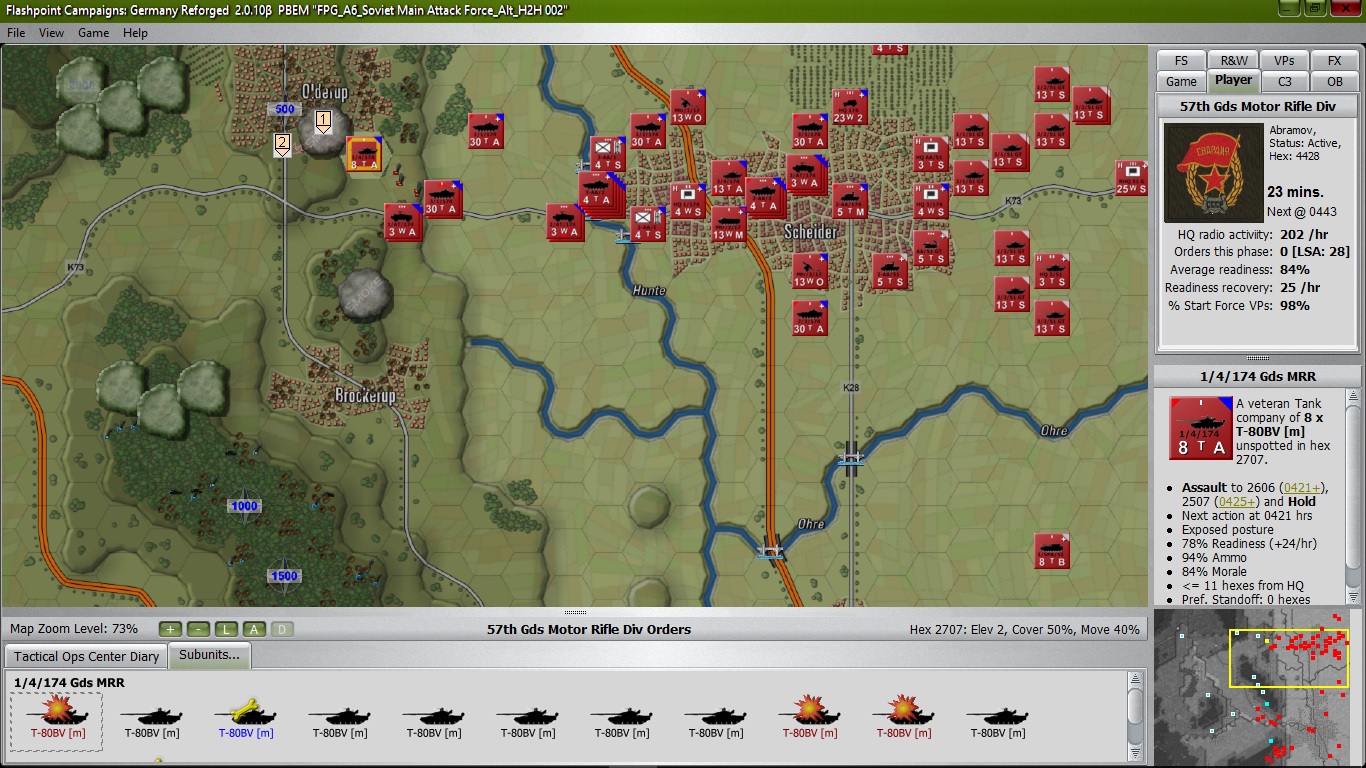The image size is (1366, 768).
Task: Follow the 0421+ order time link
Action: point(1302,487)
